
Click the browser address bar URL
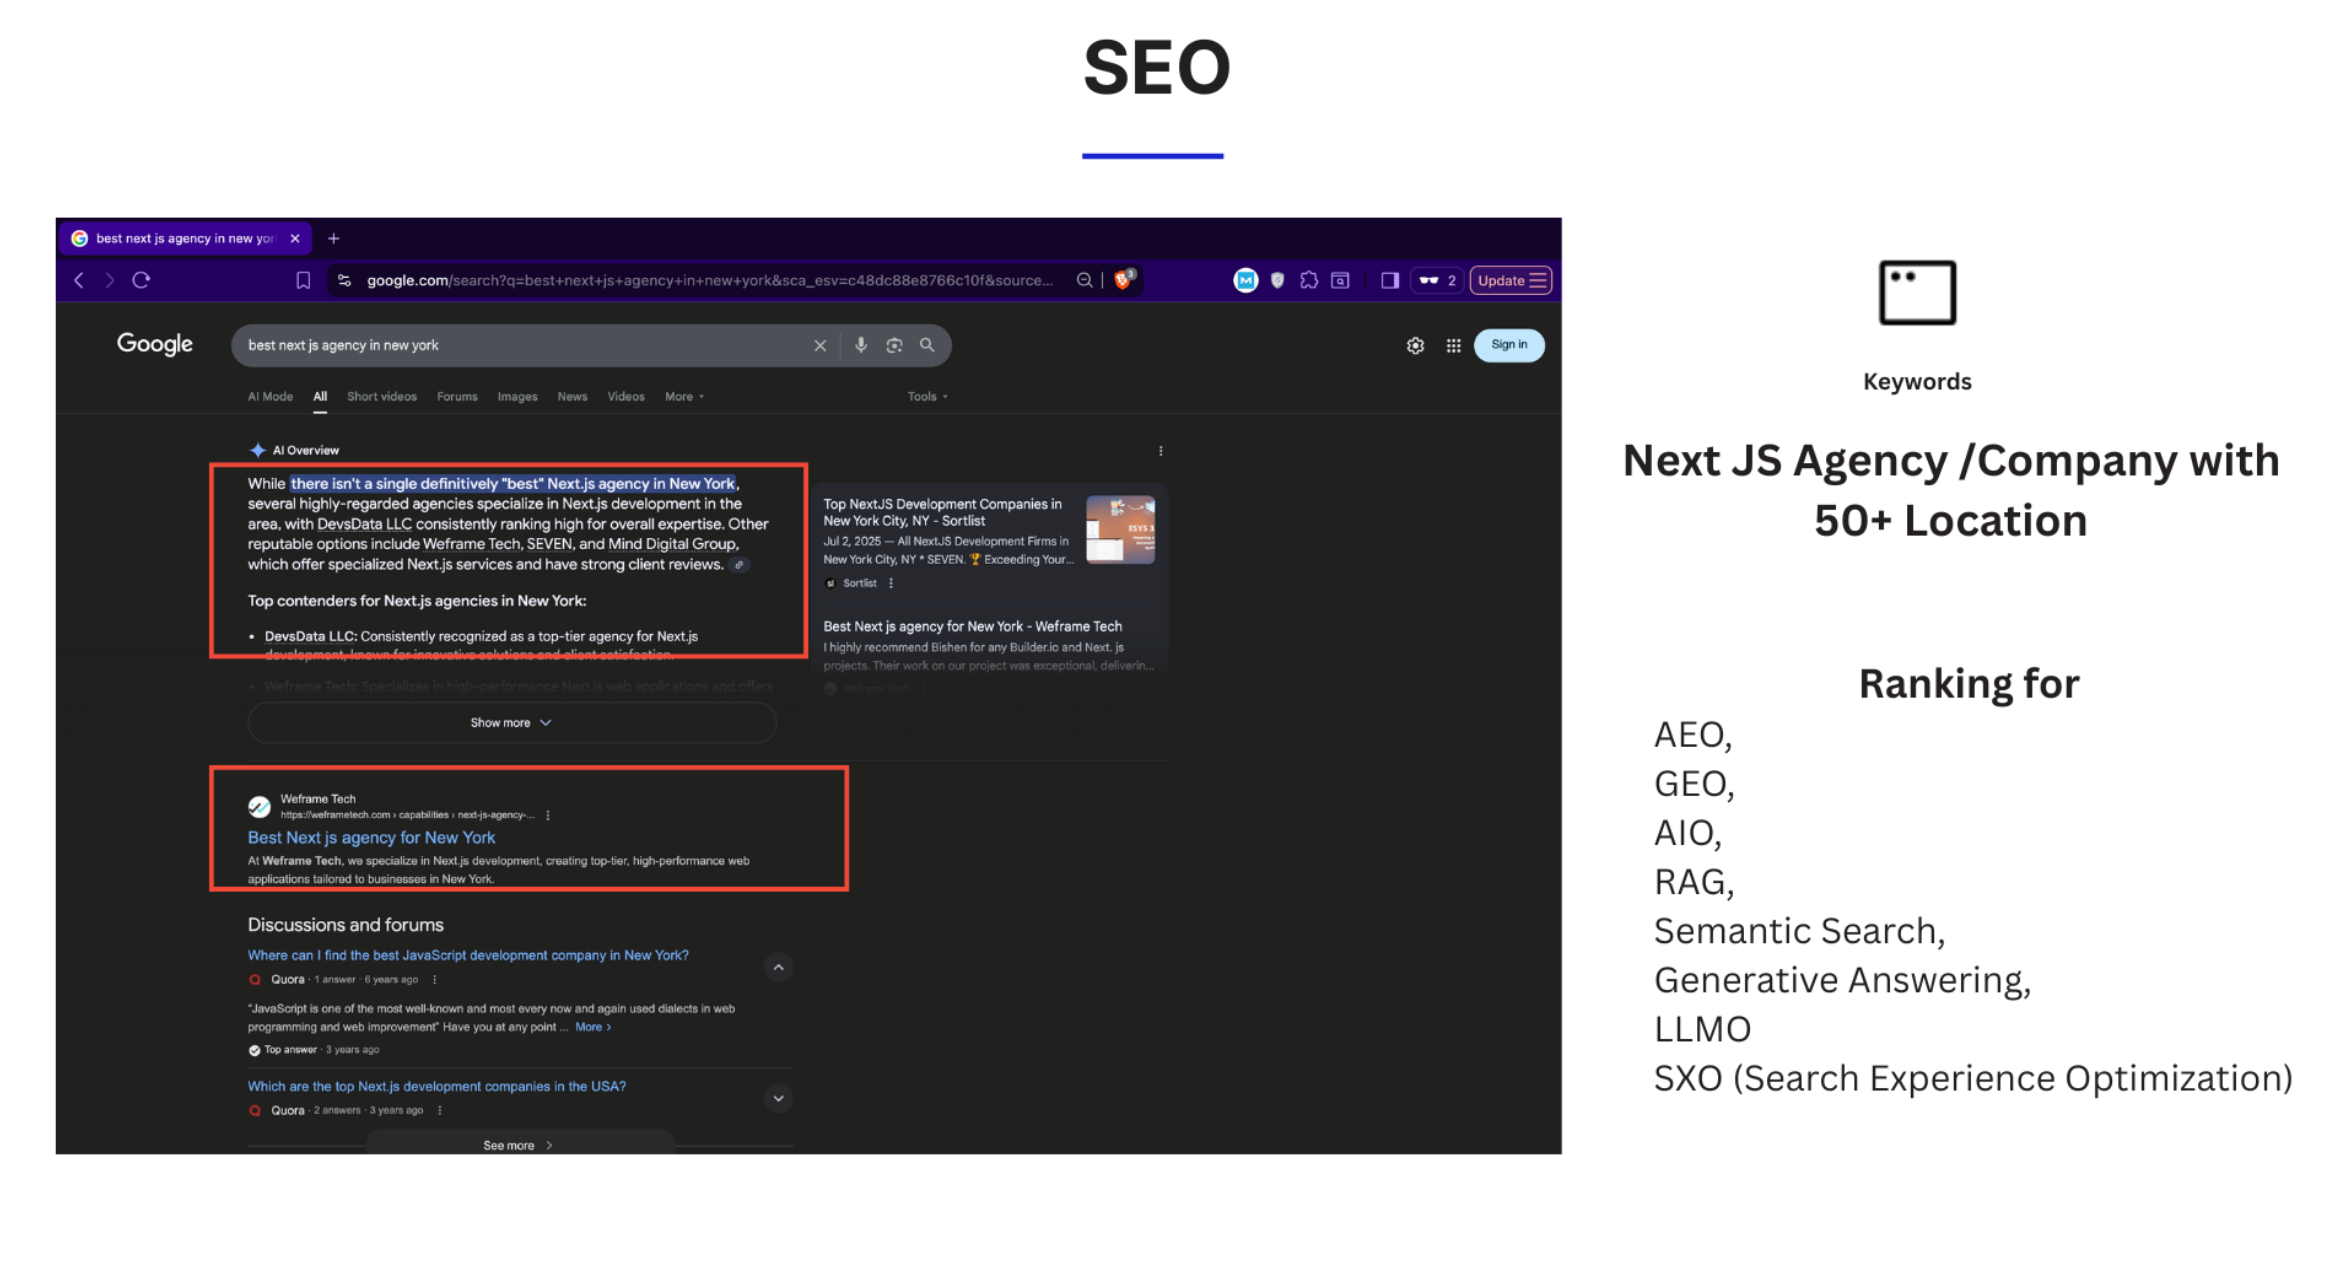coord(710,281)
